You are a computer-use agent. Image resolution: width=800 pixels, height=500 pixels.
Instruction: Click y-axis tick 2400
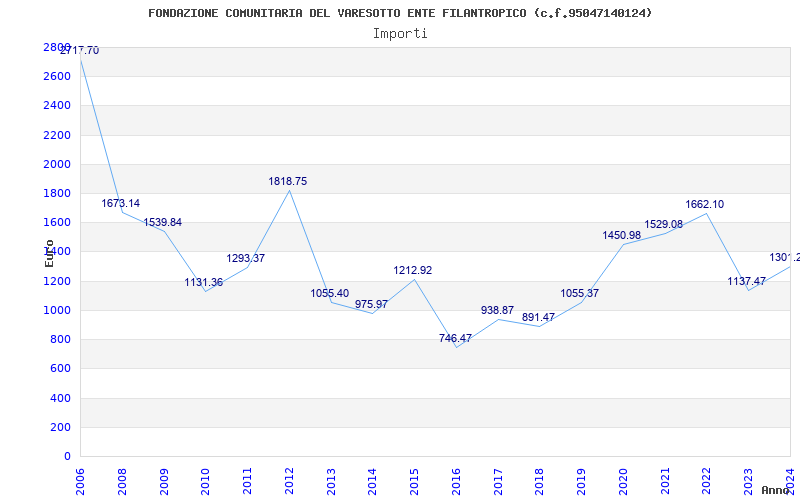coord(57,106)
